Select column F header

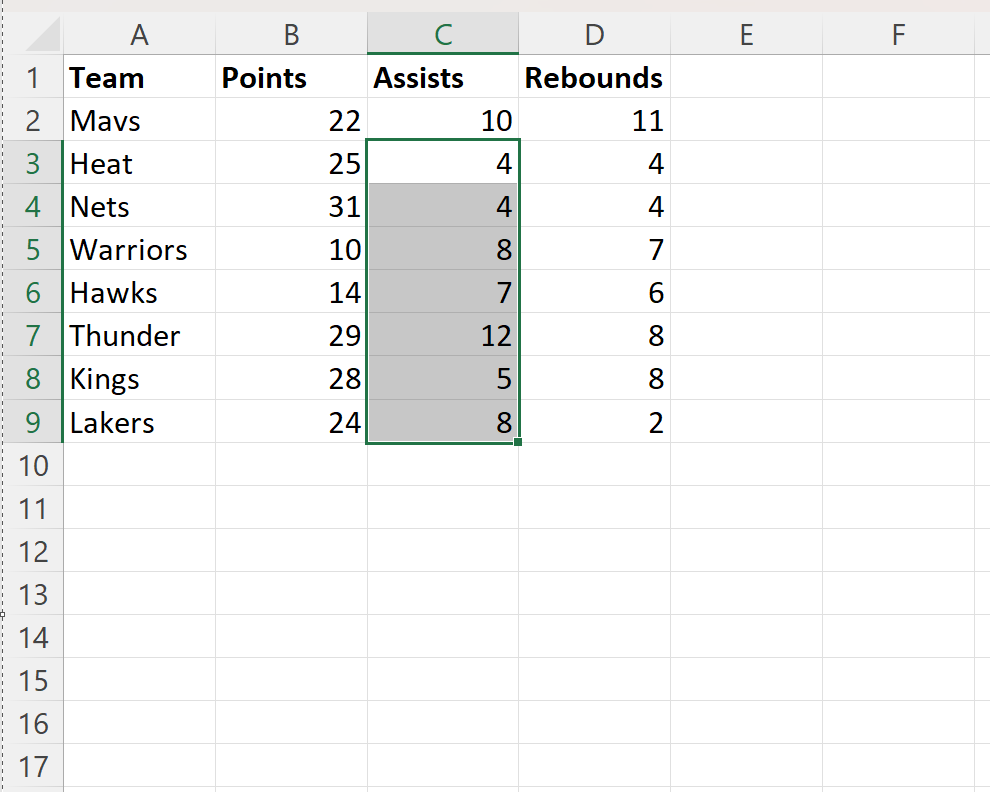click(x=898, y=34)
